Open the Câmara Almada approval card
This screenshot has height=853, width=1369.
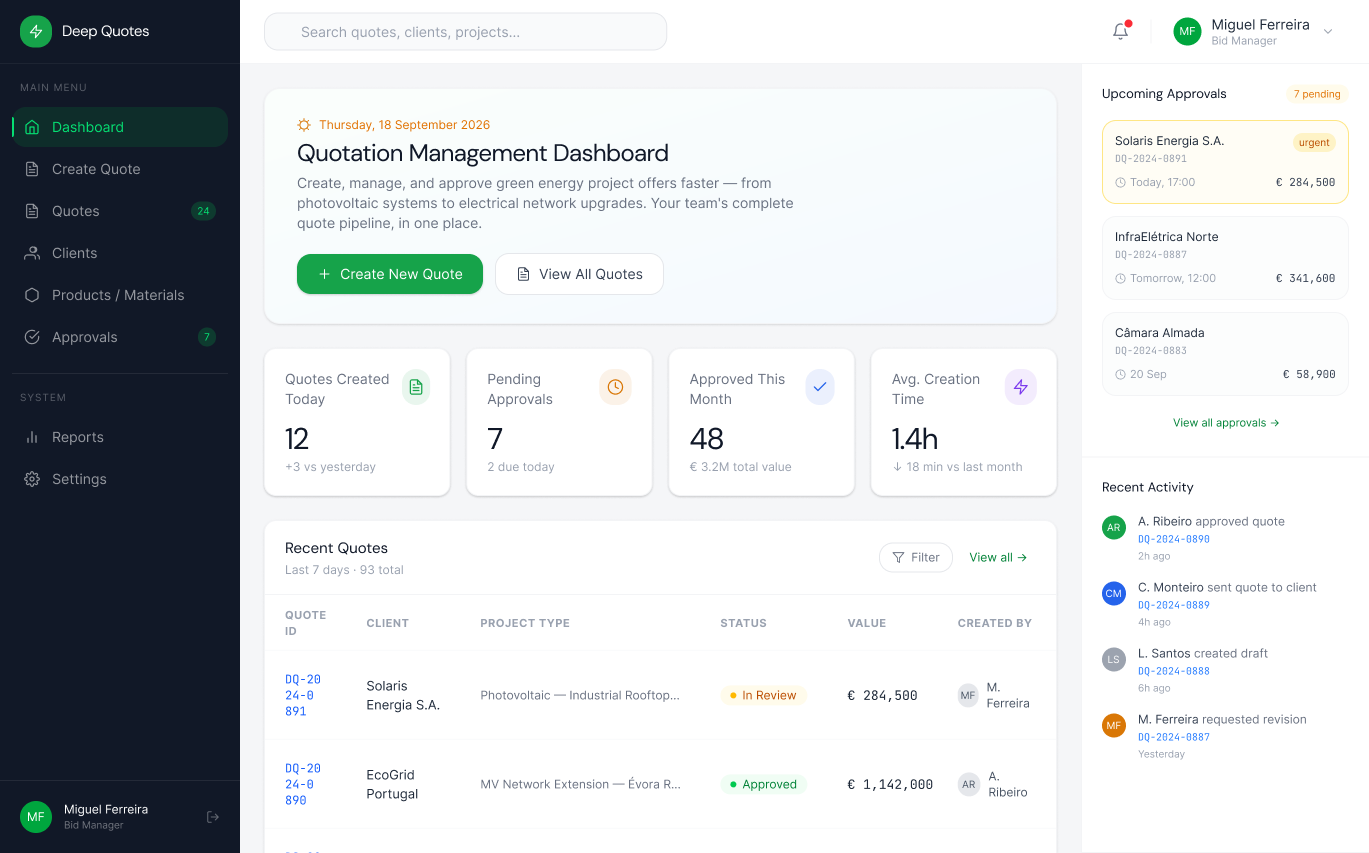pos(1225,354)
